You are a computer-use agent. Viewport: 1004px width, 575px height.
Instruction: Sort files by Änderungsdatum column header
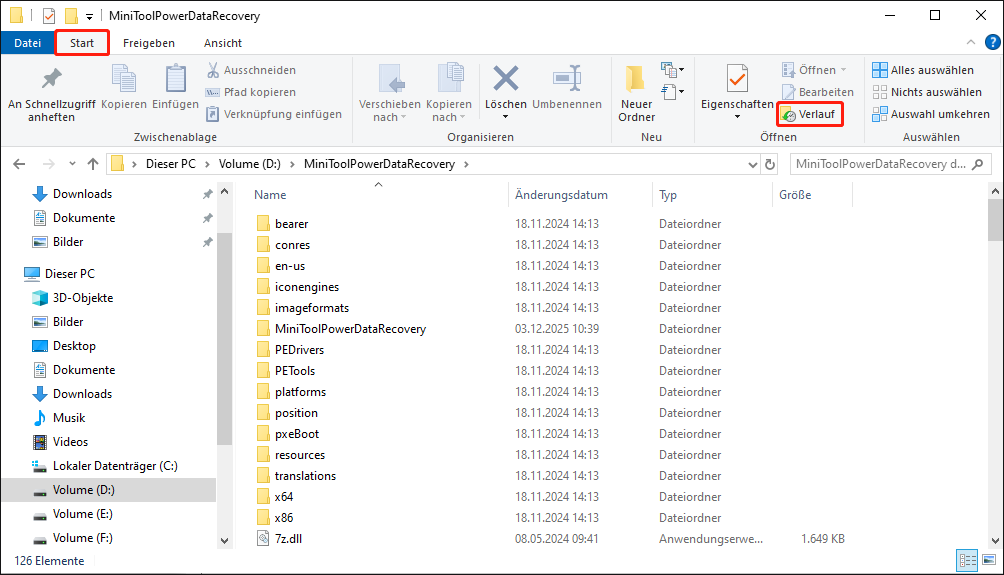pyautogui.click(x=561, y=195)
